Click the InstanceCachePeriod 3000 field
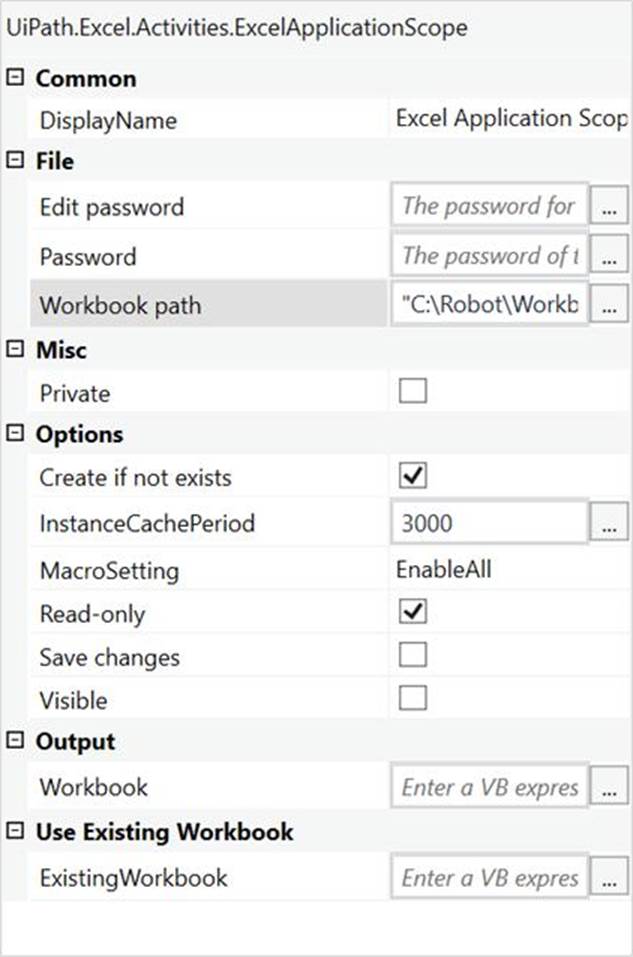This screenshot has height=957, width=633. (490, 524)
